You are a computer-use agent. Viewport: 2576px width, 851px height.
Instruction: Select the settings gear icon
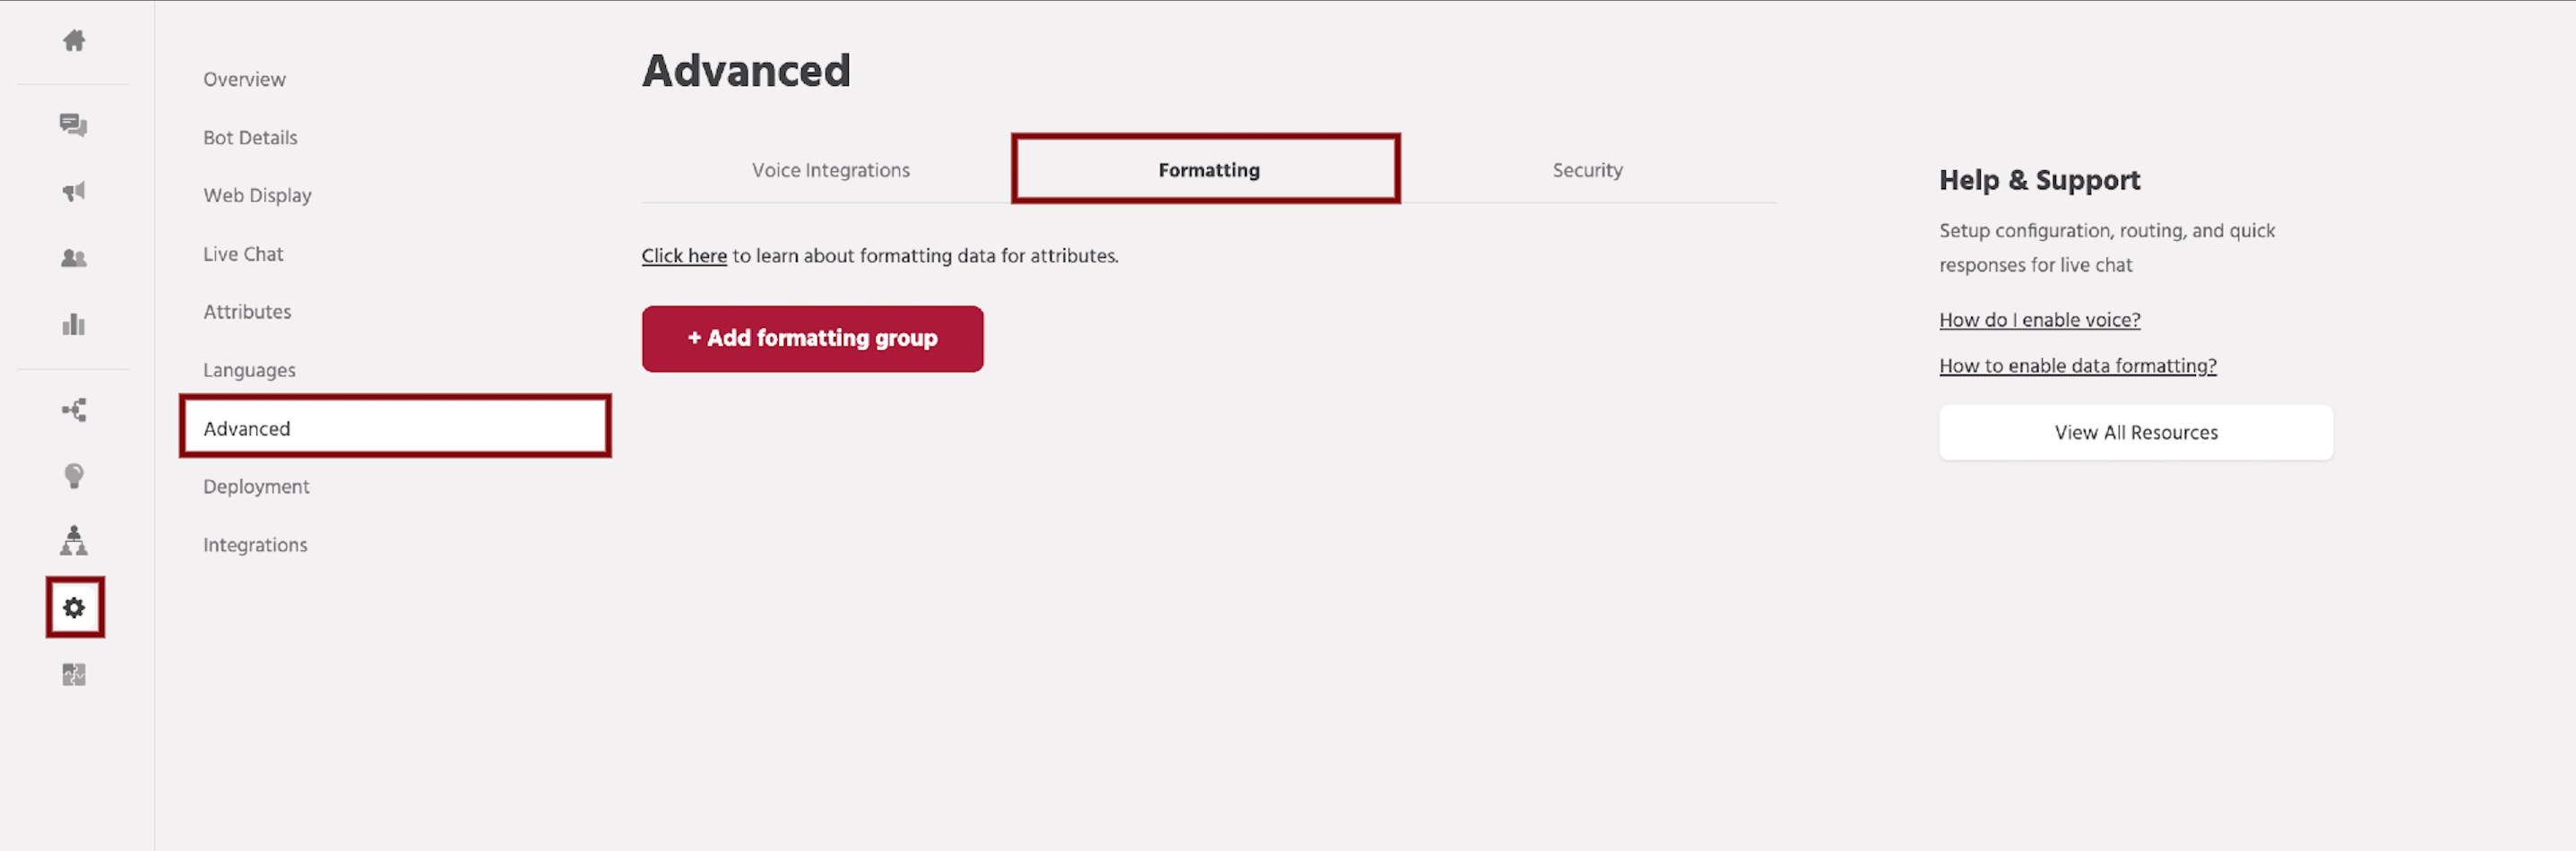click(73, 607)
